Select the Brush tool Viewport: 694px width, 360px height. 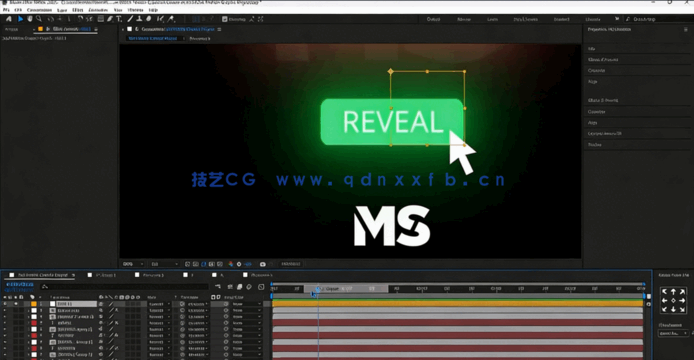tap(130, 19)
